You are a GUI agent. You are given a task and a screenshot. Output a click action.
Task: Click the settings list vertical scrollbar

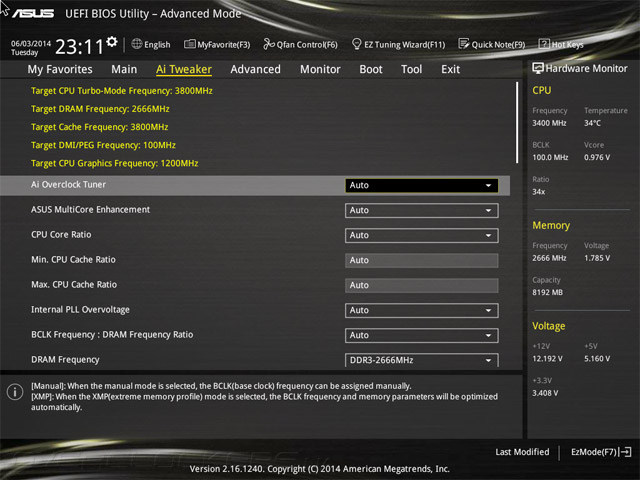517,122
